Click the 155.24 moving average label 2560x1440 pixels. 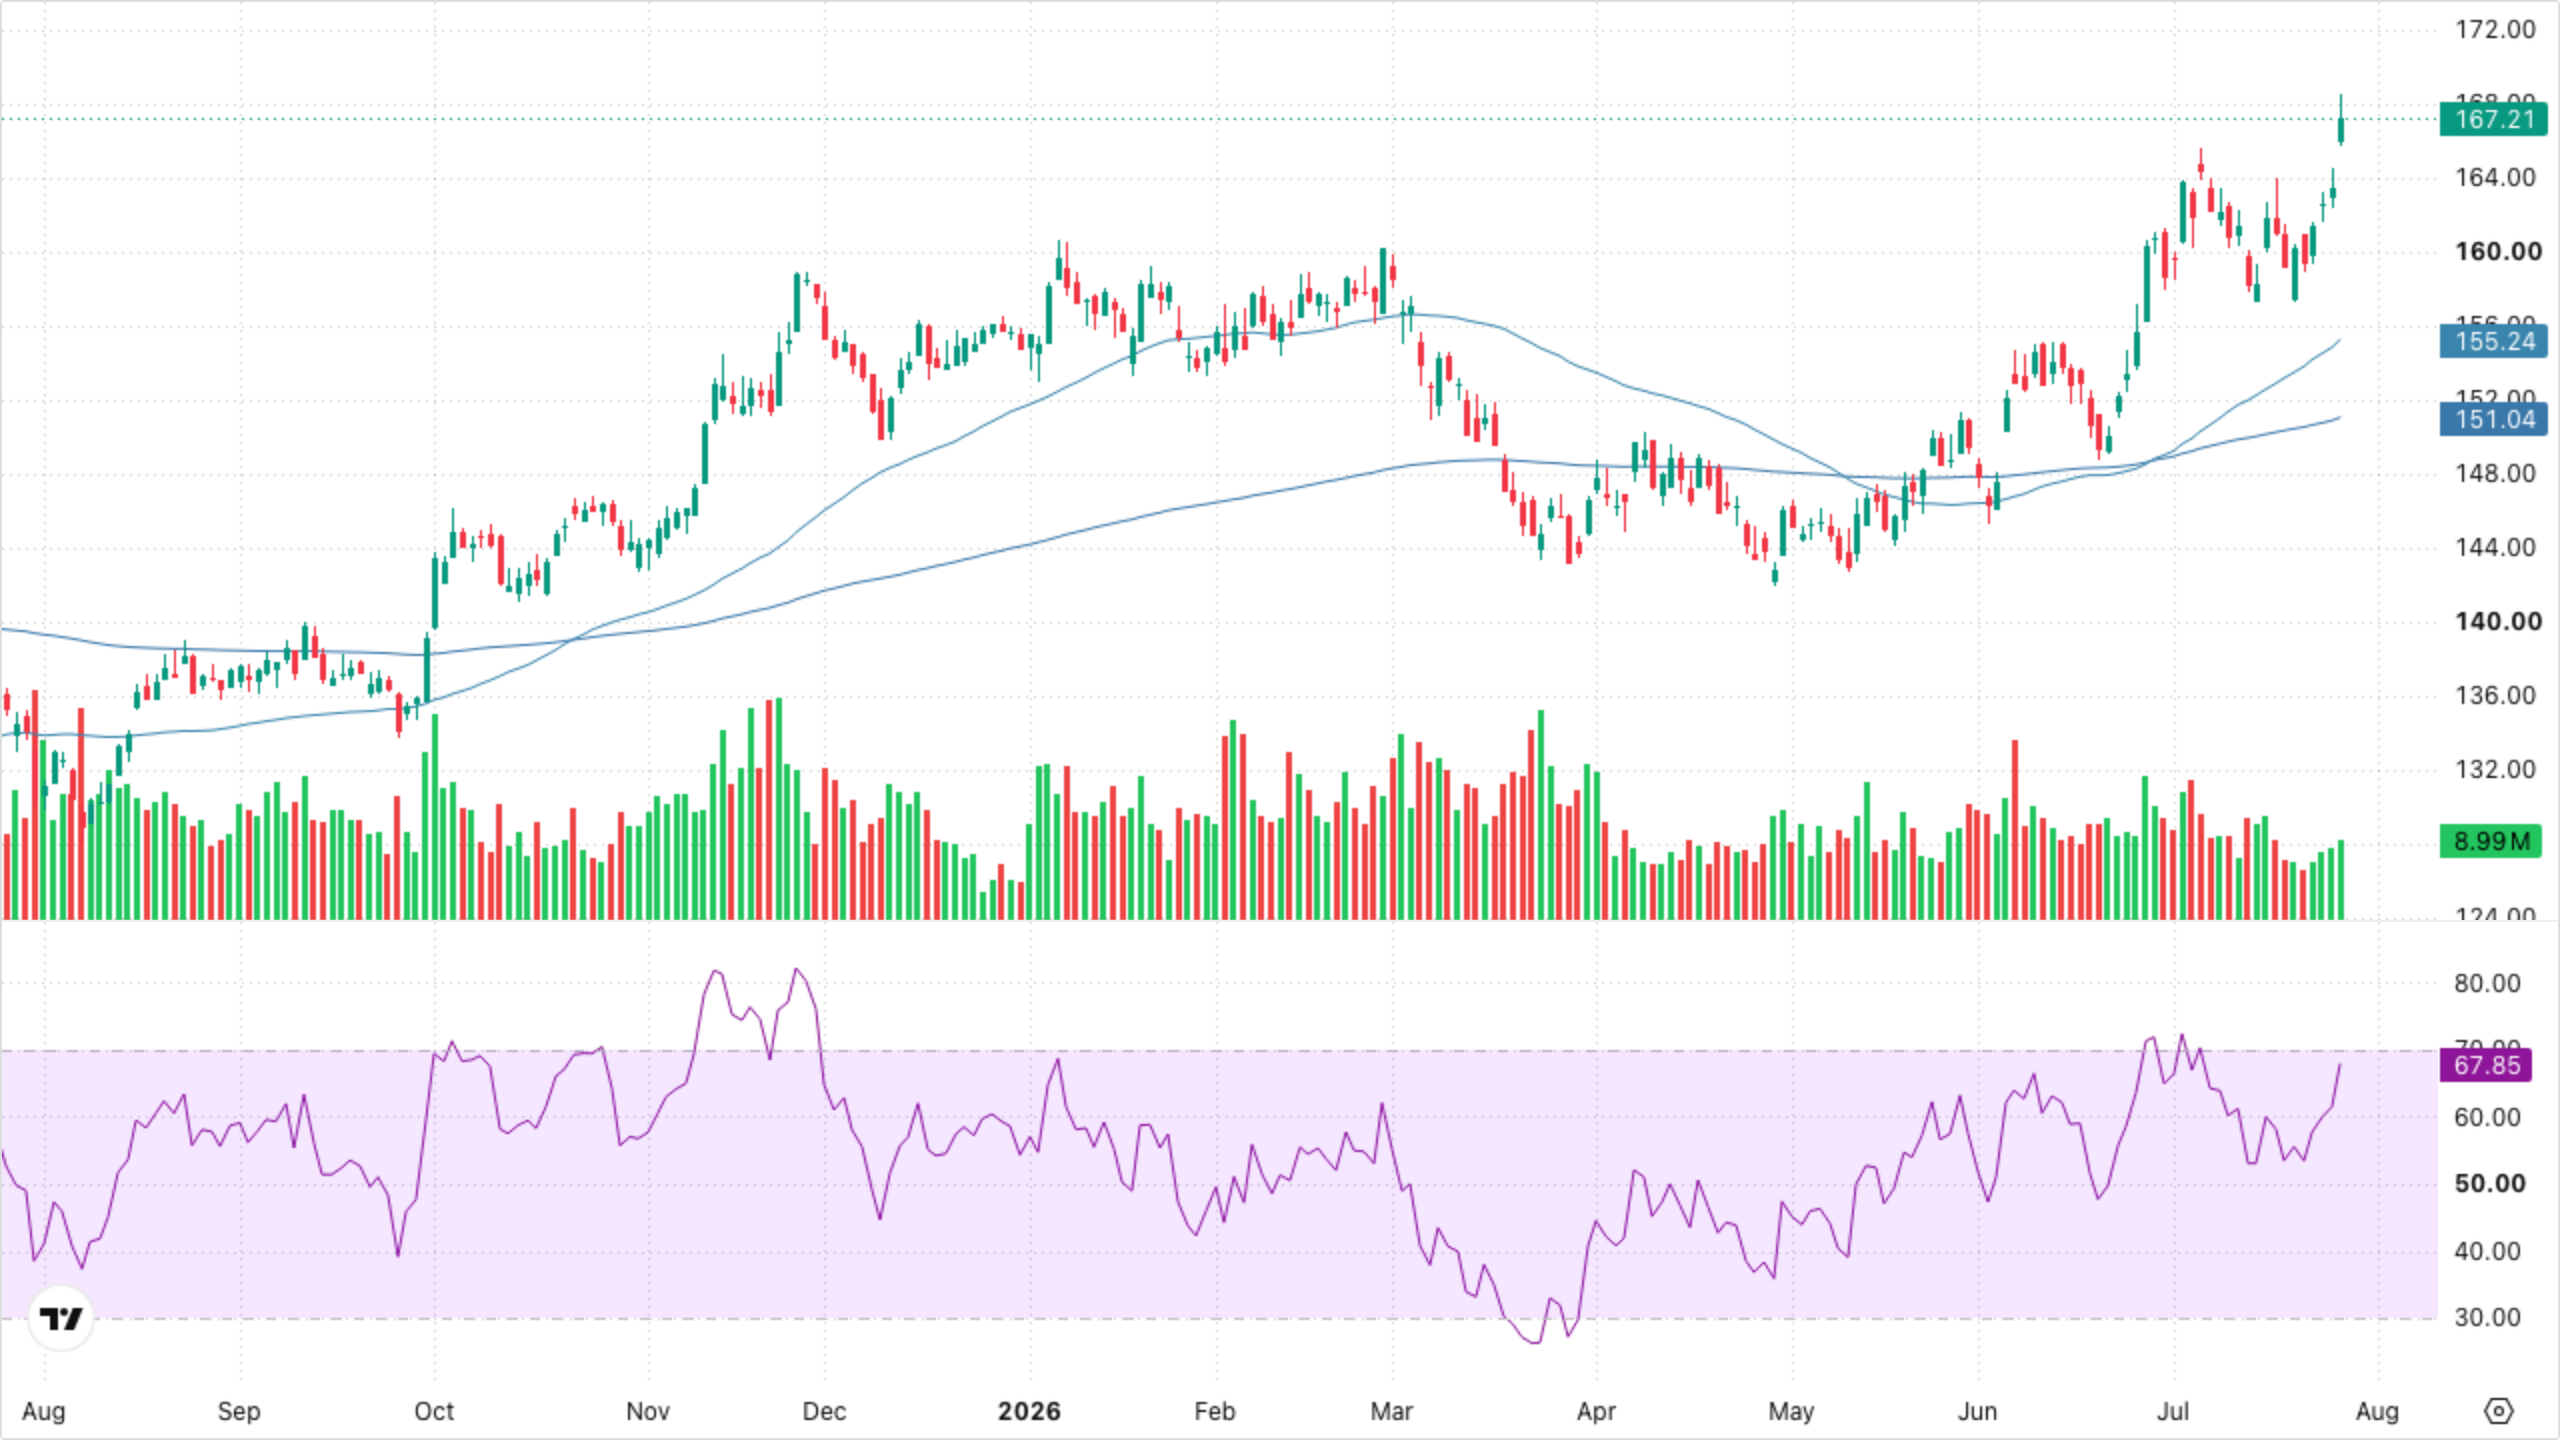point(2494,342)
